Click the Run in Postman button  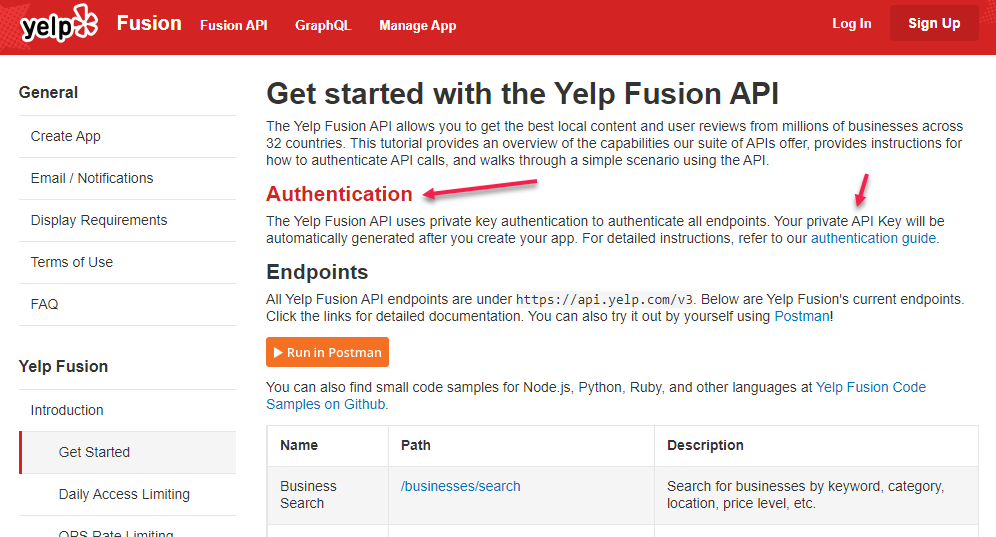(x=327, y=352)
